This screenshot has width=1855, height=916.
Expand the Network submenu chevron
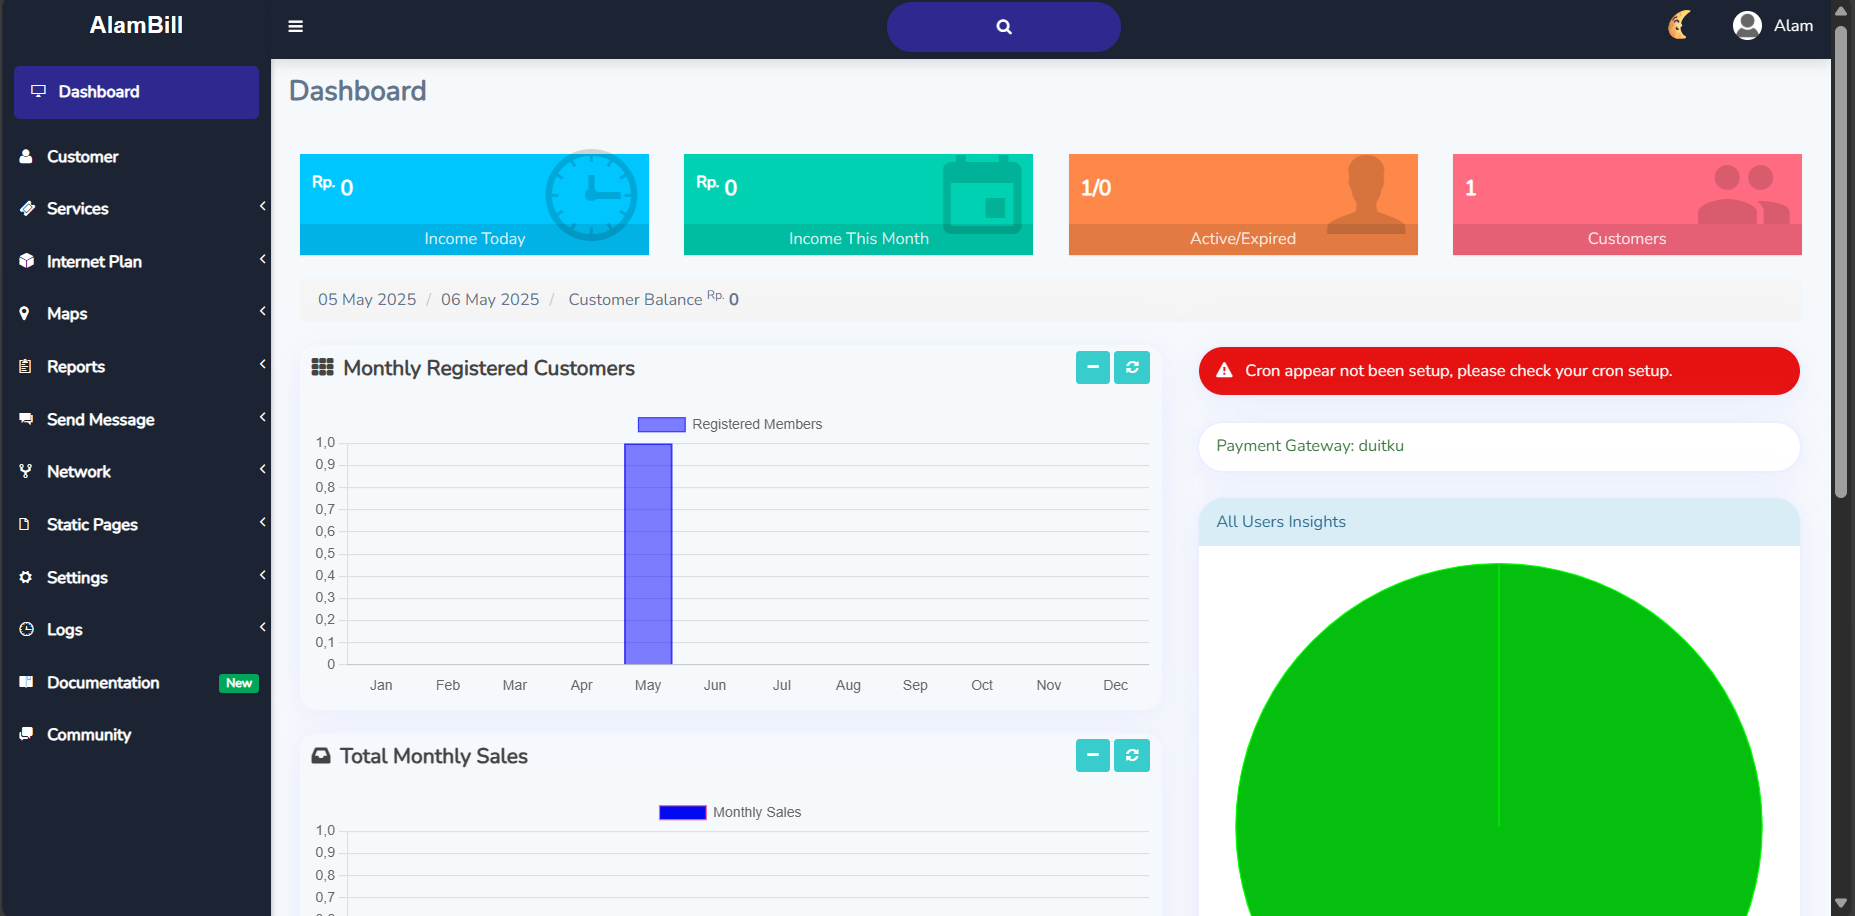tap(262, 469)
